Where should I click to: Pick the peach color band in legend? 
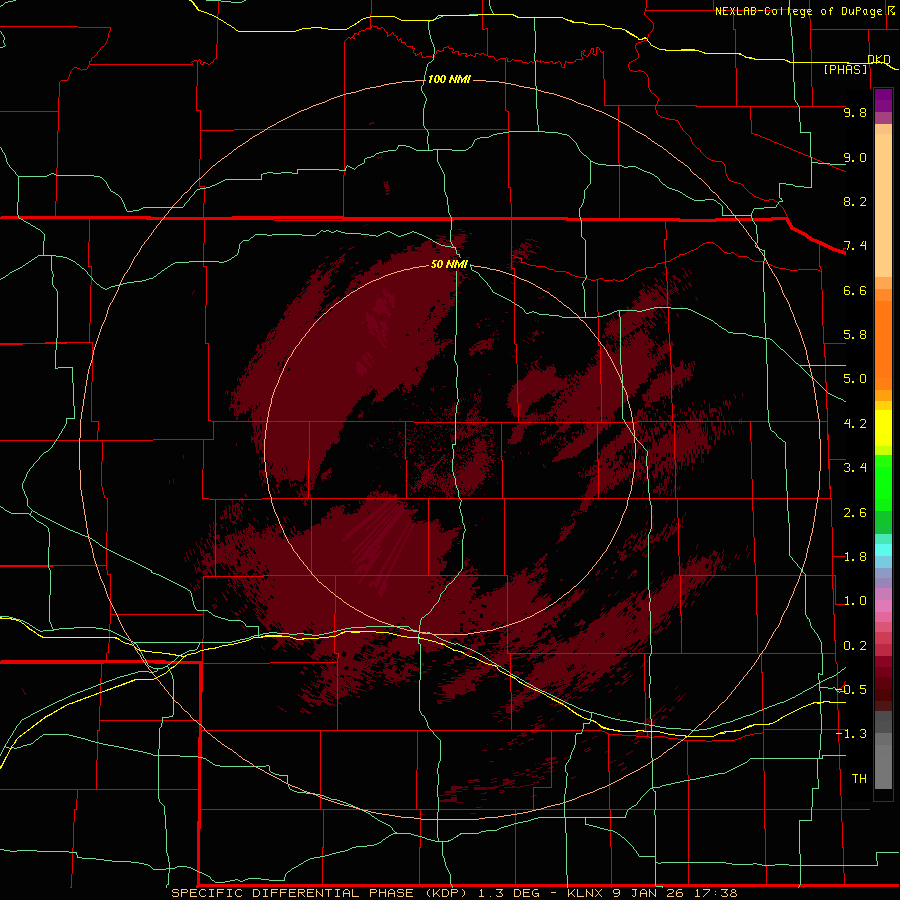[x=883, y=205]
